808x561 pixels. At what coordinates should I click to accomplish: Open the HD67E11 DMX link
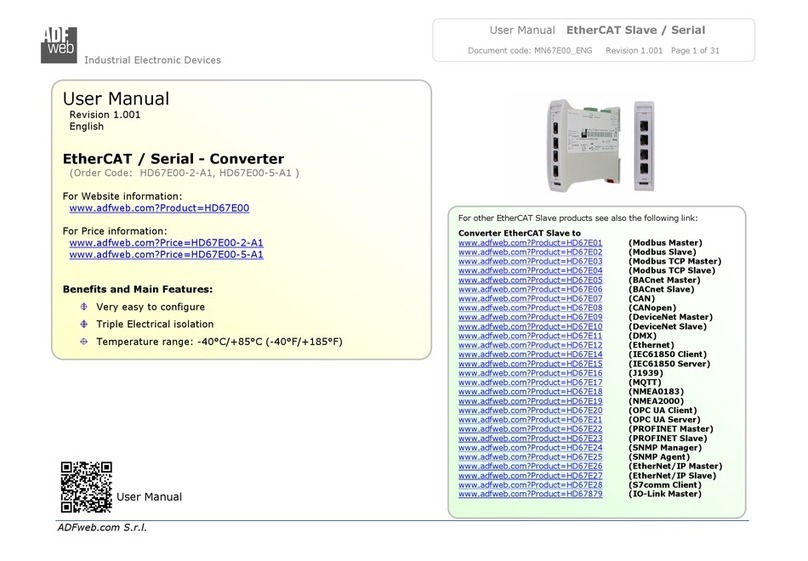pyautogui.click(x=530, y=336)
